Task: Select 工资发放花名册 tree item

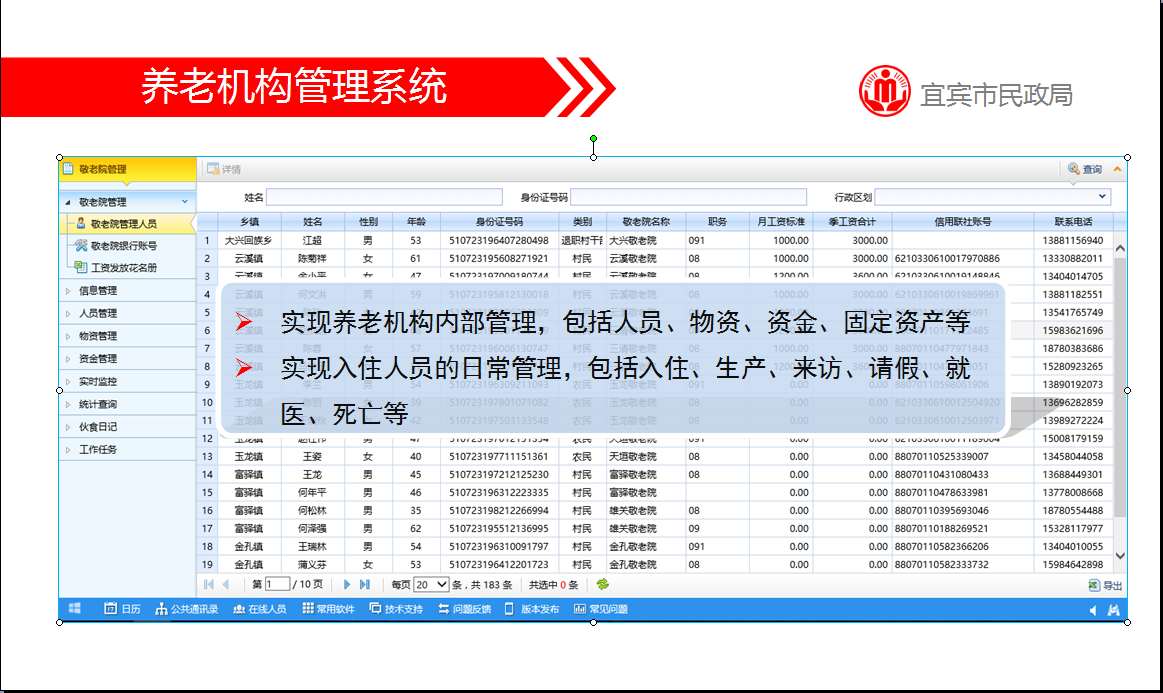Action: [x=123, y=268]
